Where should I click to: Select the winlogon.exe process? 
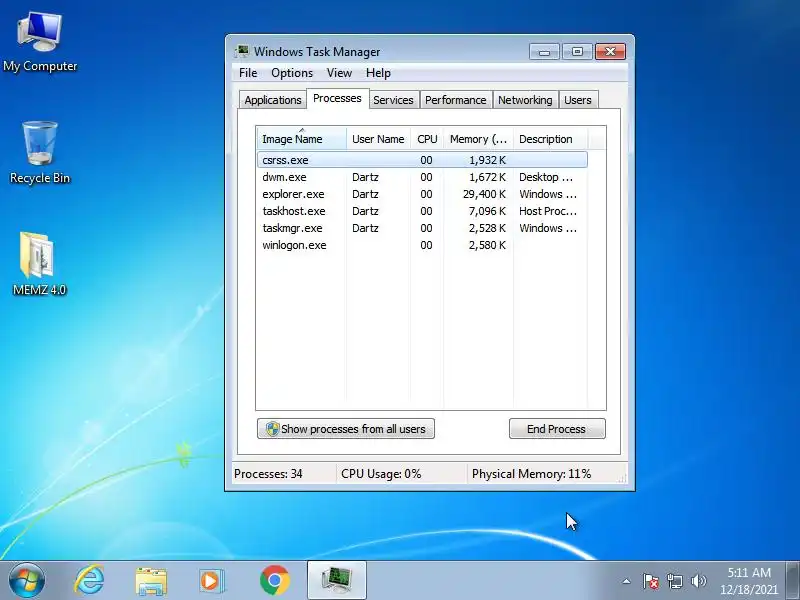(x=422, y=245)
